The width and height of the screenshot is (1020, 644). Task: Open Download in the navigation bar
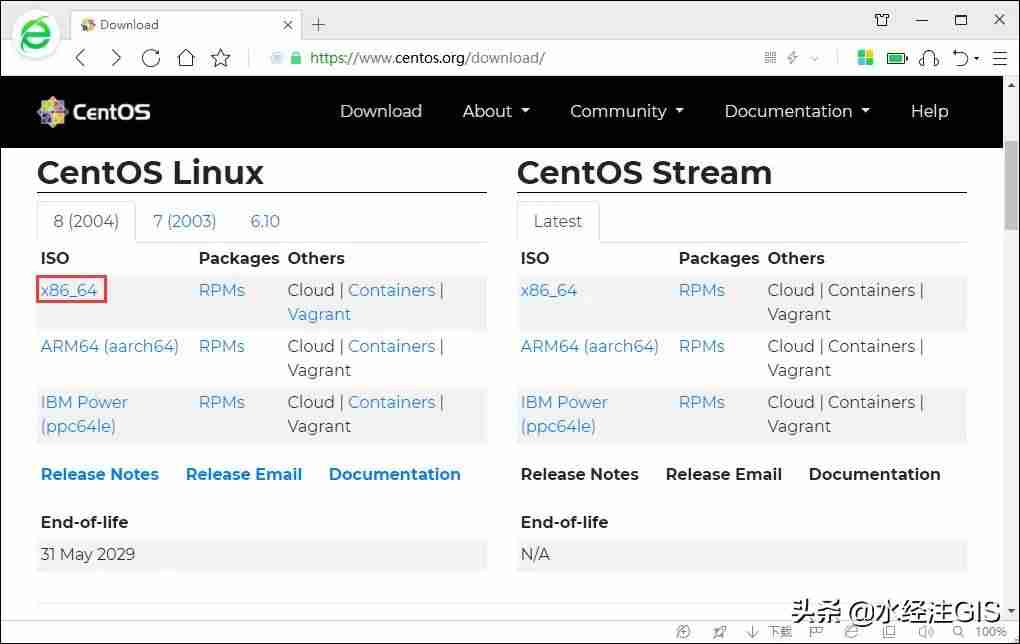click(381, 111)
